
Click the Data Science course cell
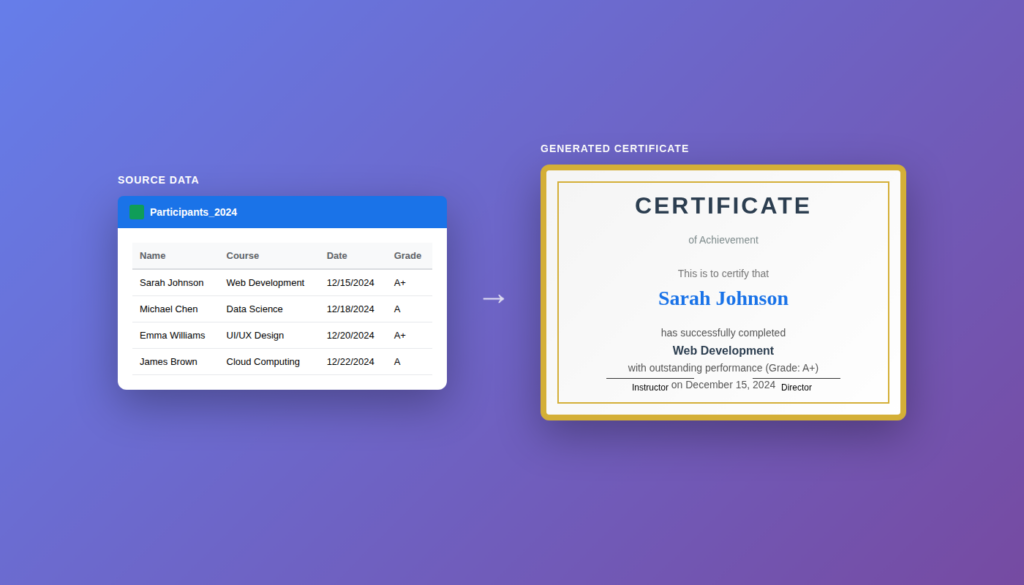click(x=254, y=309)
